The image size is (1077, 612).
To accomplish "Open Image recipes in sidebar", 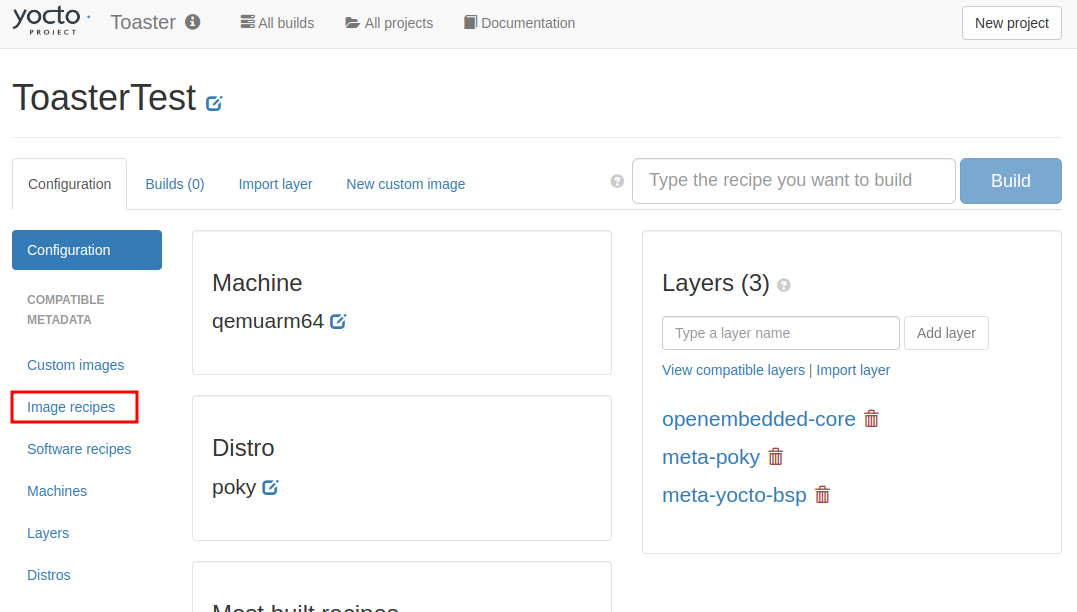I will [71, 407].
